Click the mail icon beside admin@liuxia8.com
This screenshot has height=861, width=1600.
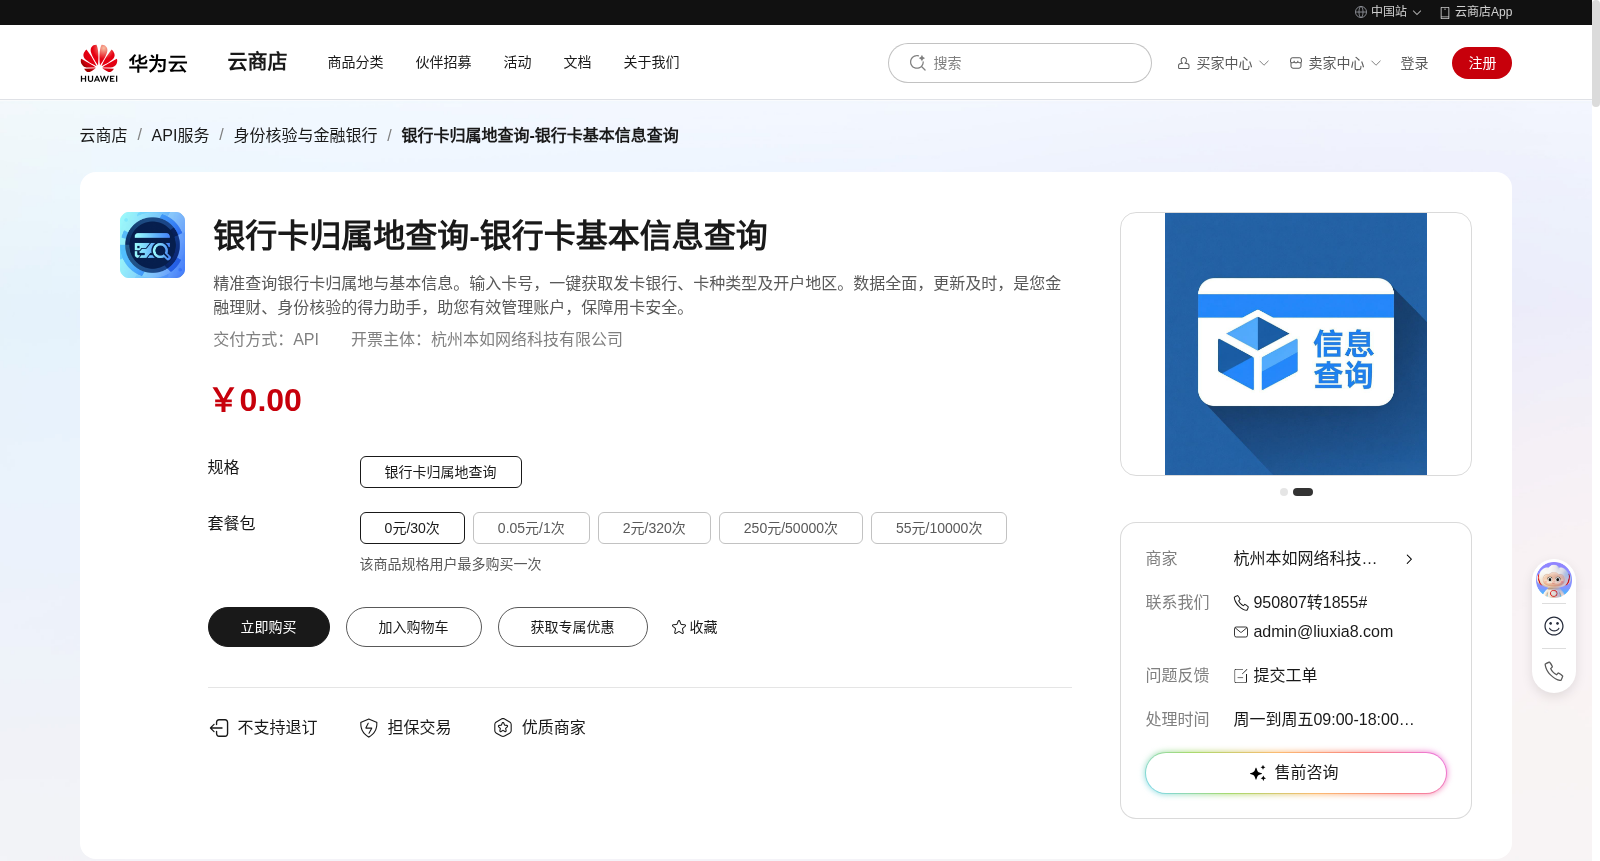pyautogui.click(x=1241, y=632)
